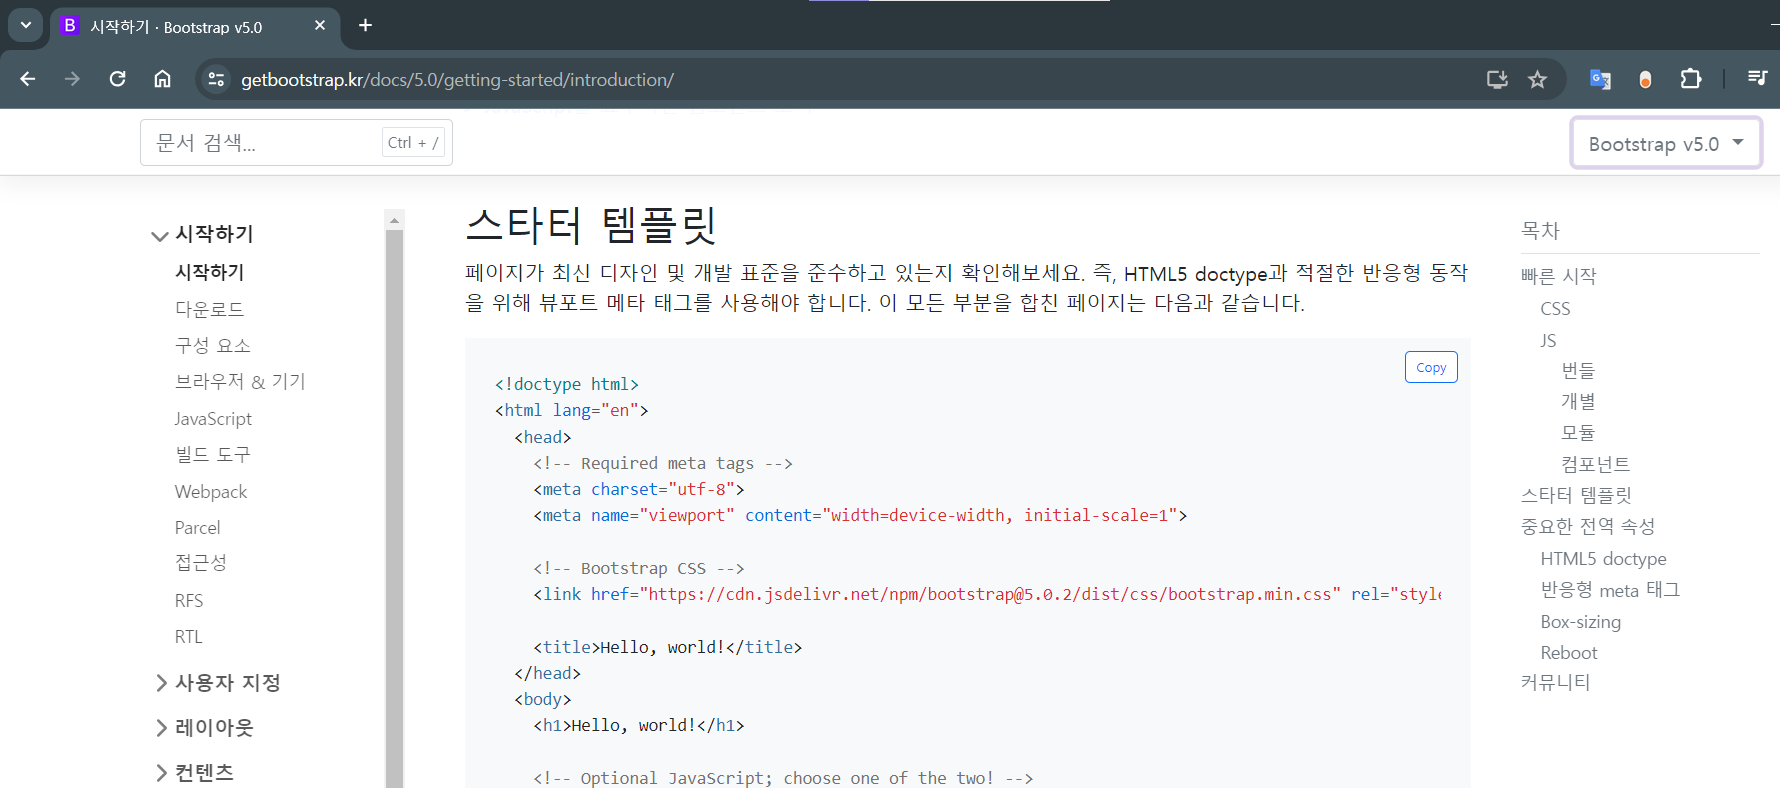Open the 시작하기 sub-page link
The image size is (1780, 788).
point(209,272)
